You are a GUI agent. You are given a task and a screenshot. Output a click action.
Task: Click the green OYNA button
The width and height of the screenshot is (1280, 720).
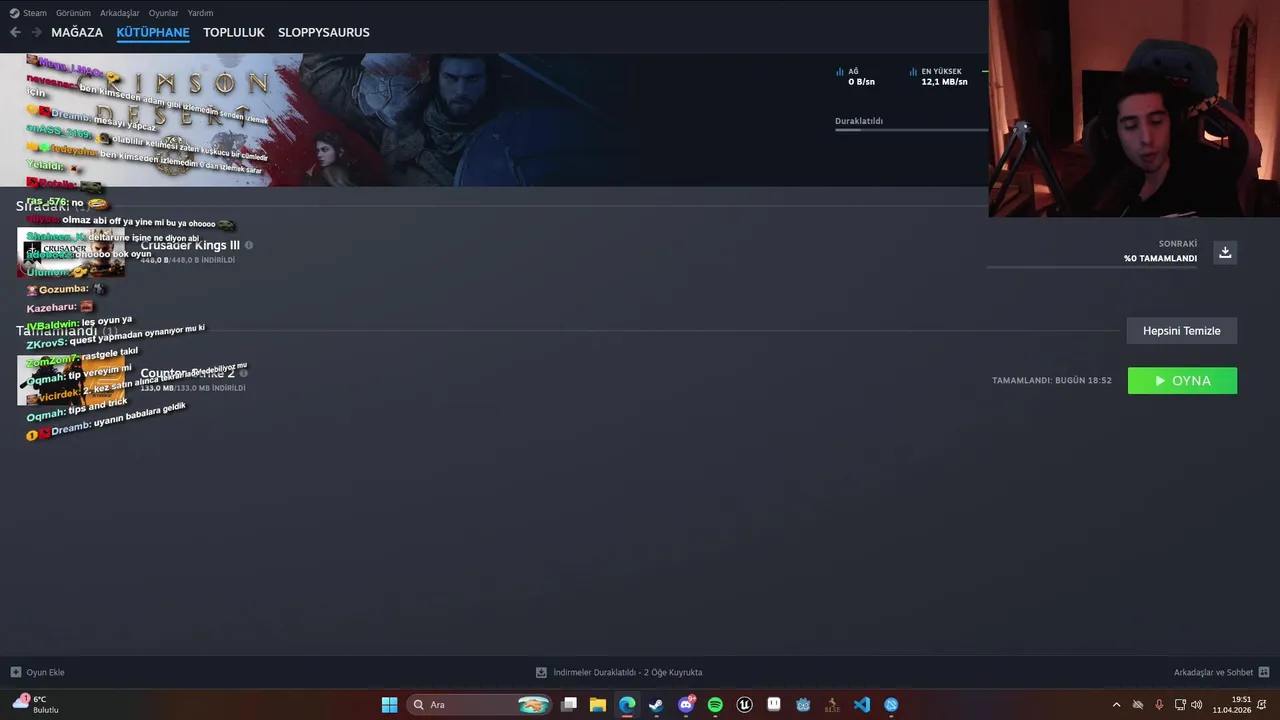click(1182, 381)
